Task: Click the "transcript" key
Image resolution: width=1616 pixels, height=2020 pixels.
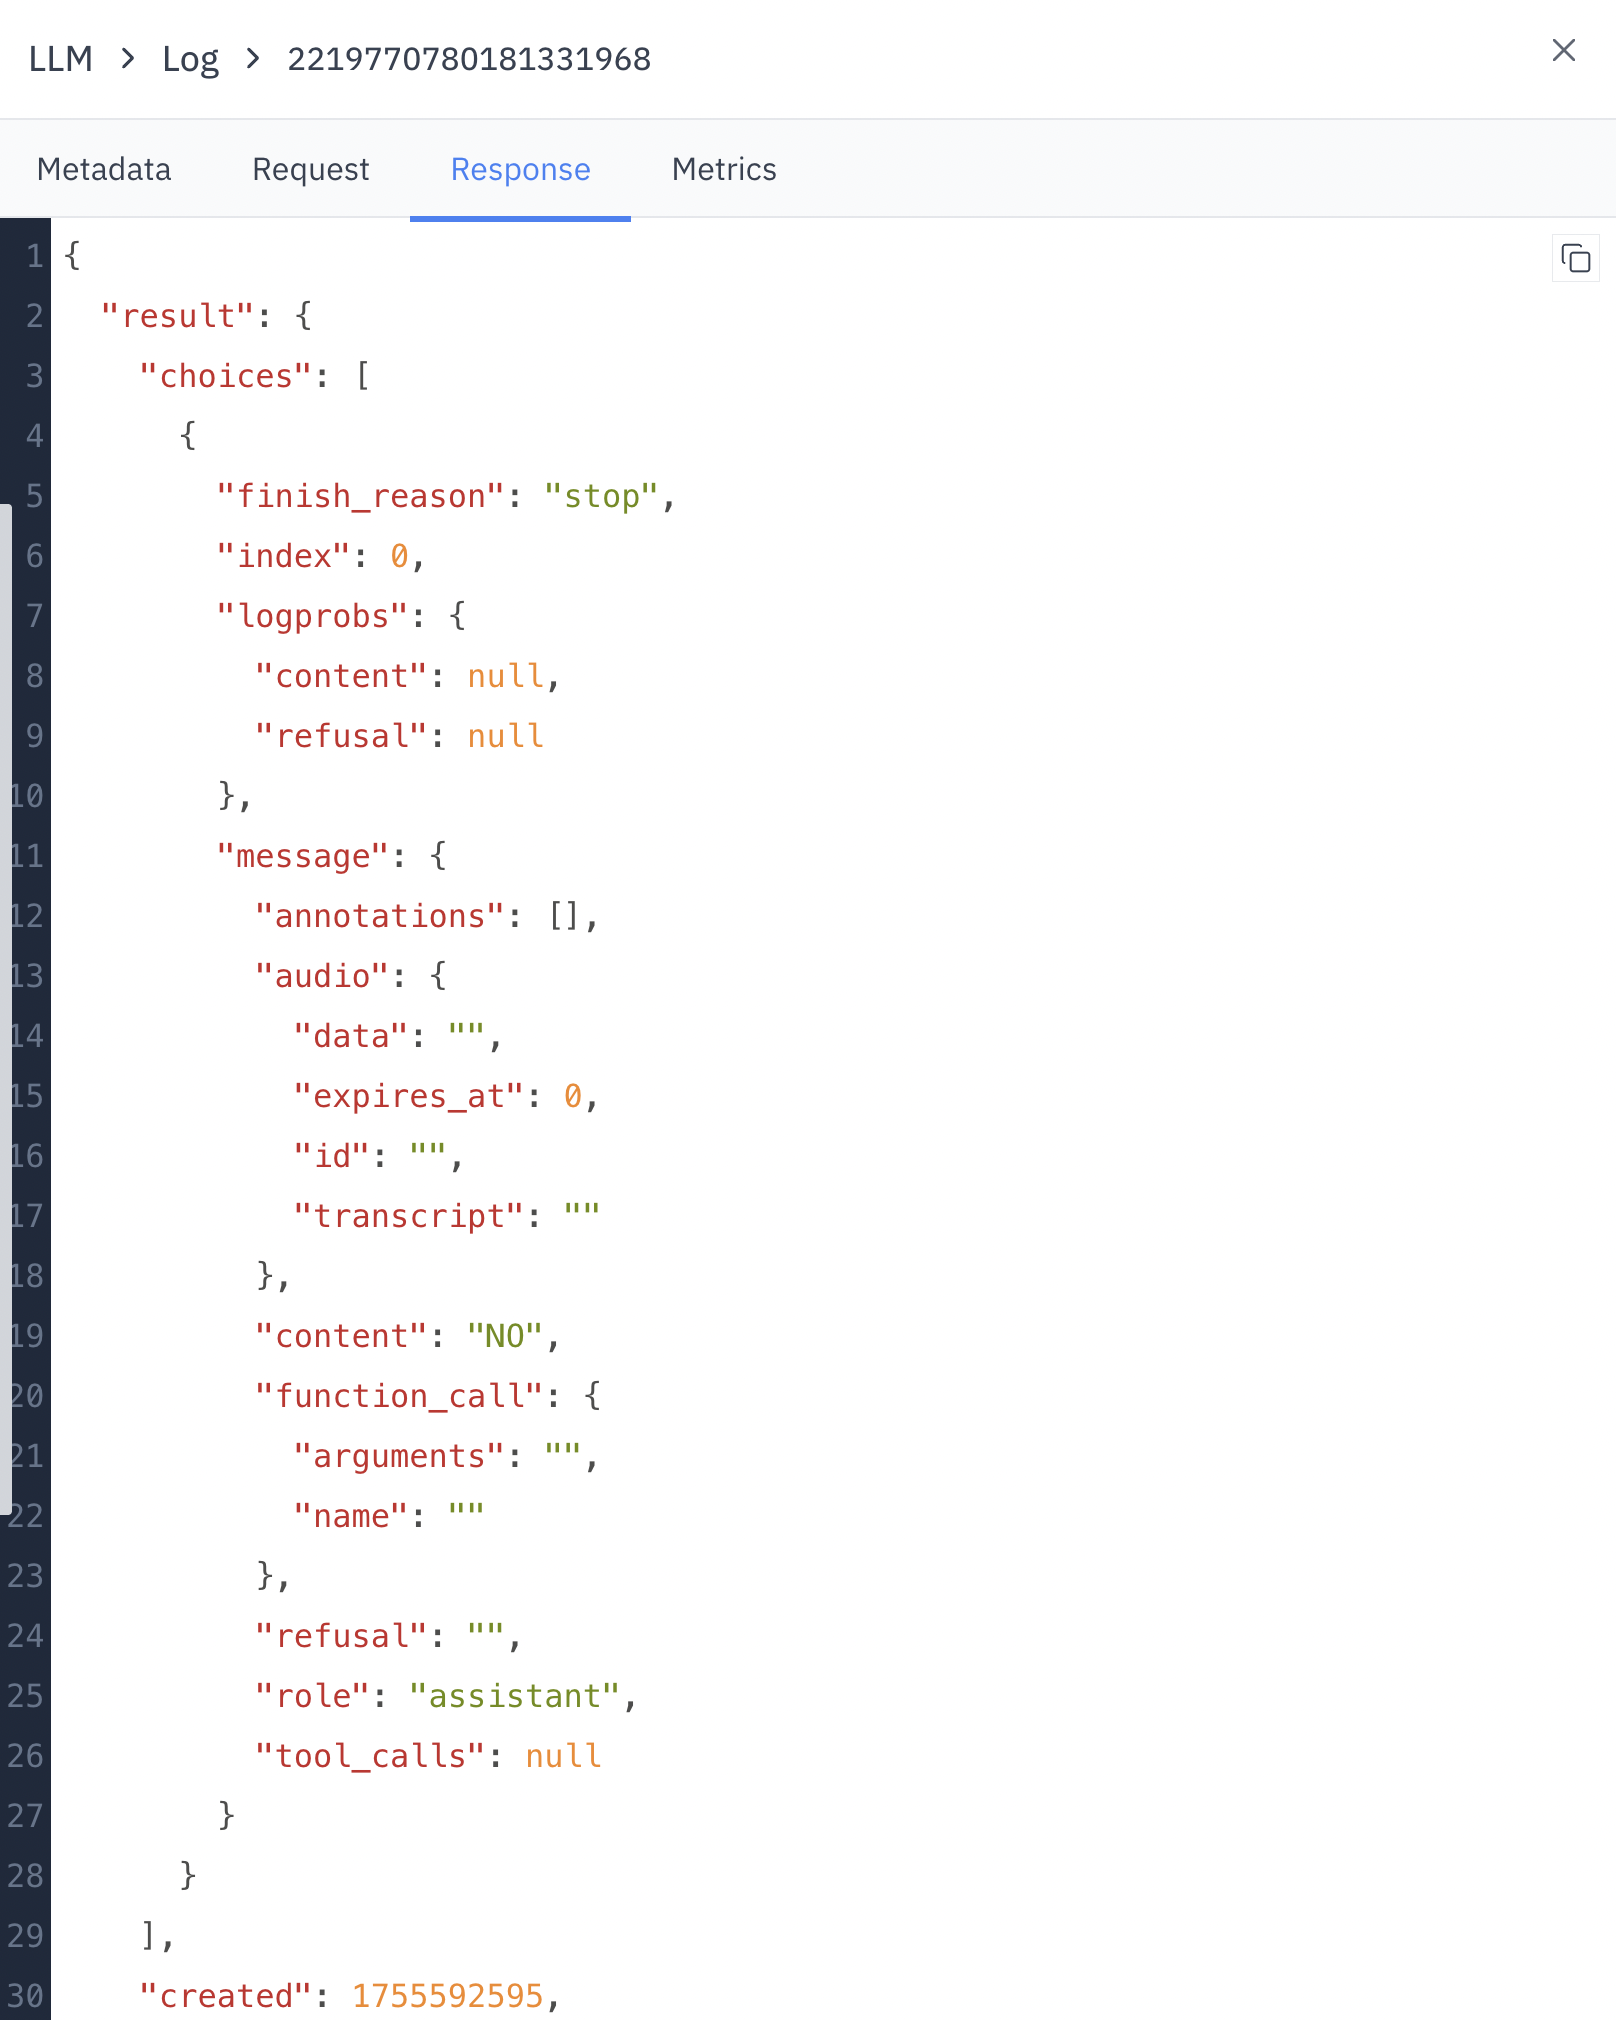Action: click(x=409, y=1216)
